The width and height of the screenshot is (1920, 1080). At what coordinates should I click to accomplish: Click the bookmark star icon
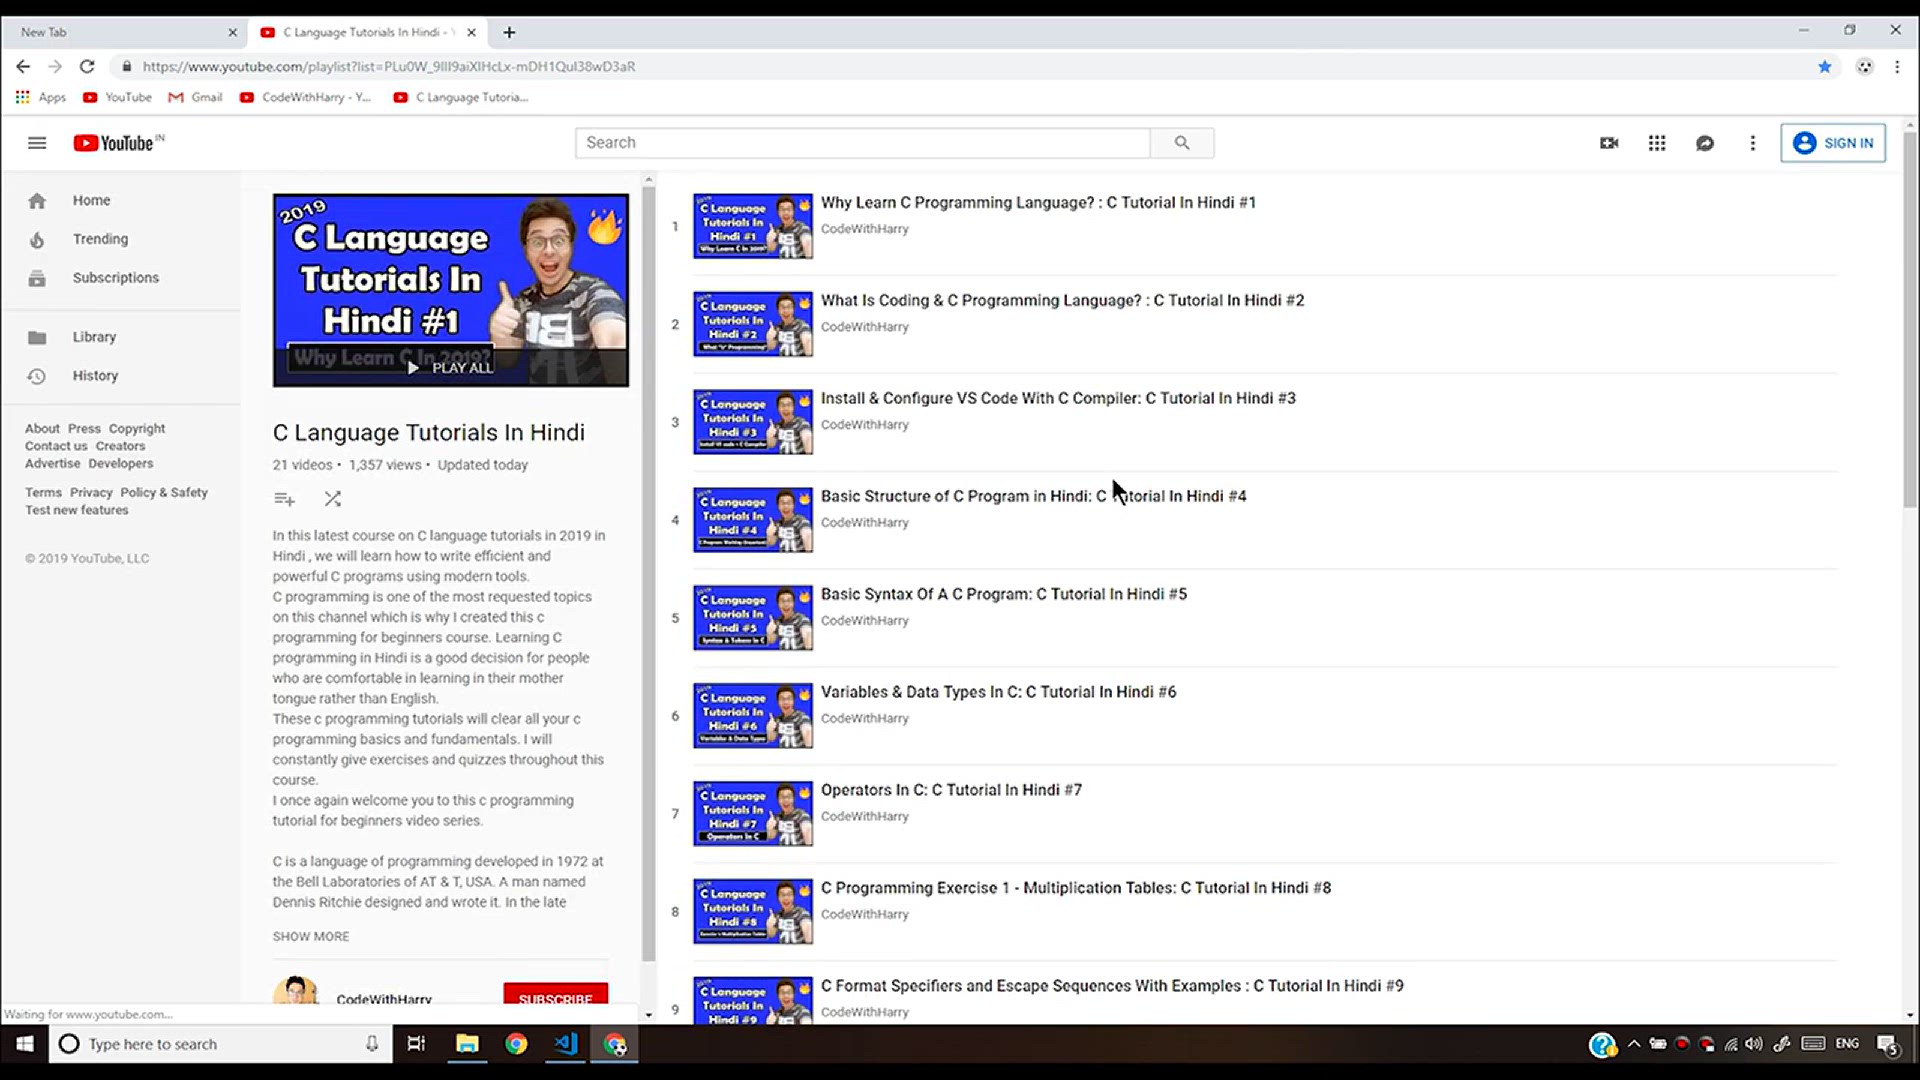click(1825, 66)
